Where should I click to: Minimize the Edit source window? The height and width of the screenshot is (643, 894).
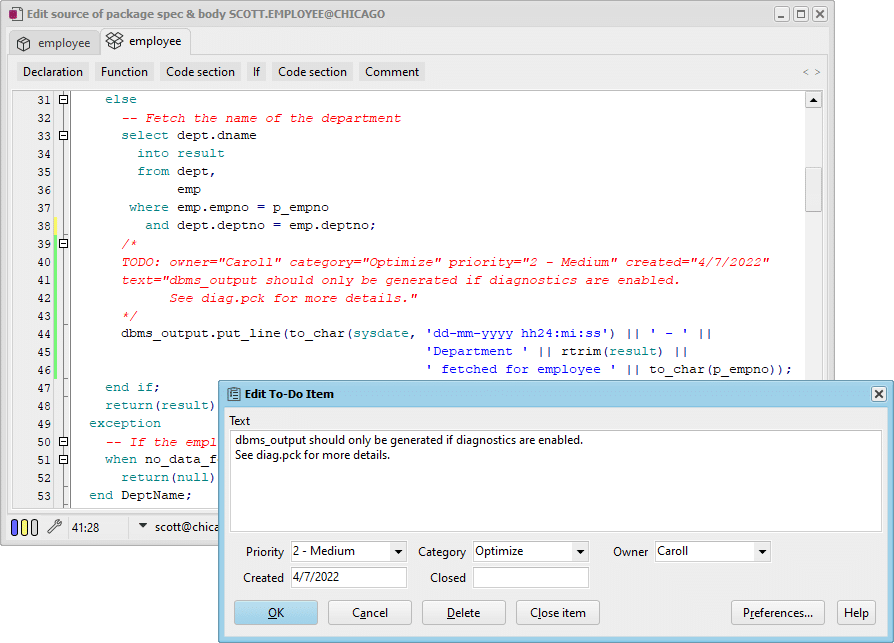[x=782, y=14]
